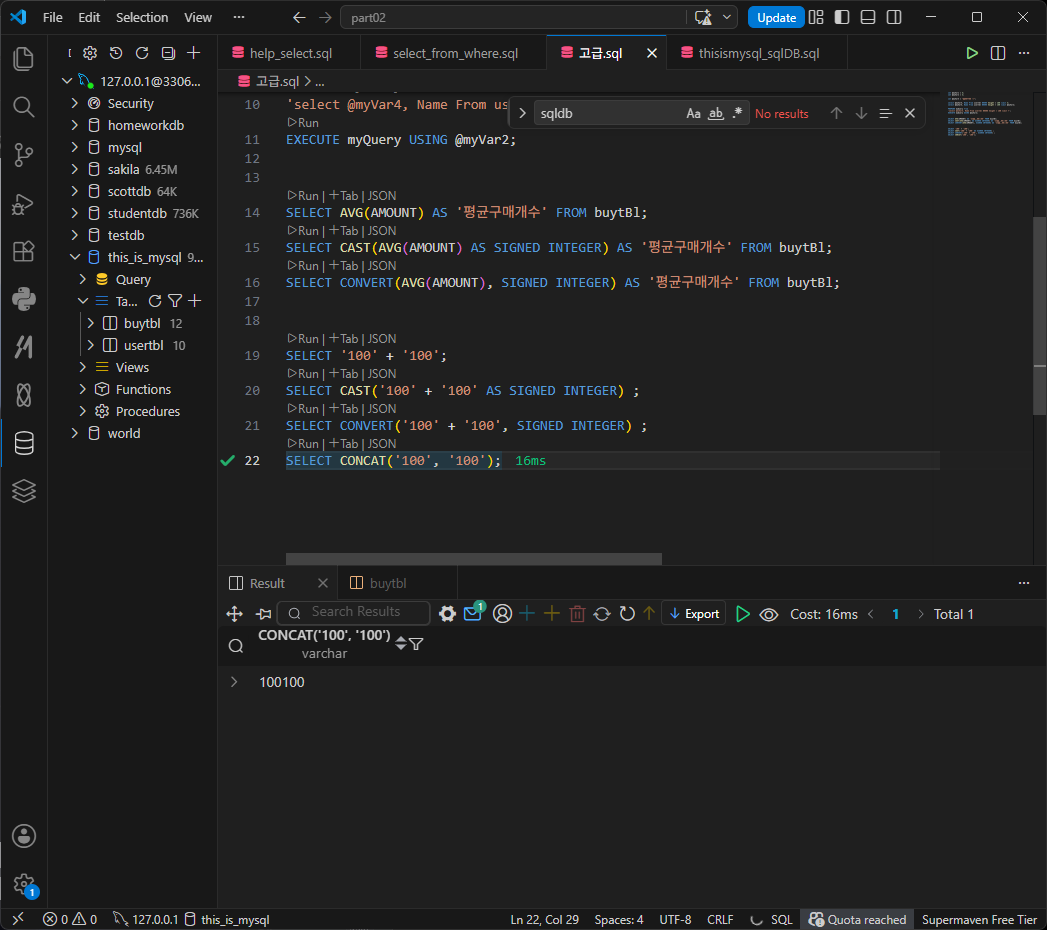Expand the sakila database
The height and width of the screenshot is (930, 1047).
75,170
